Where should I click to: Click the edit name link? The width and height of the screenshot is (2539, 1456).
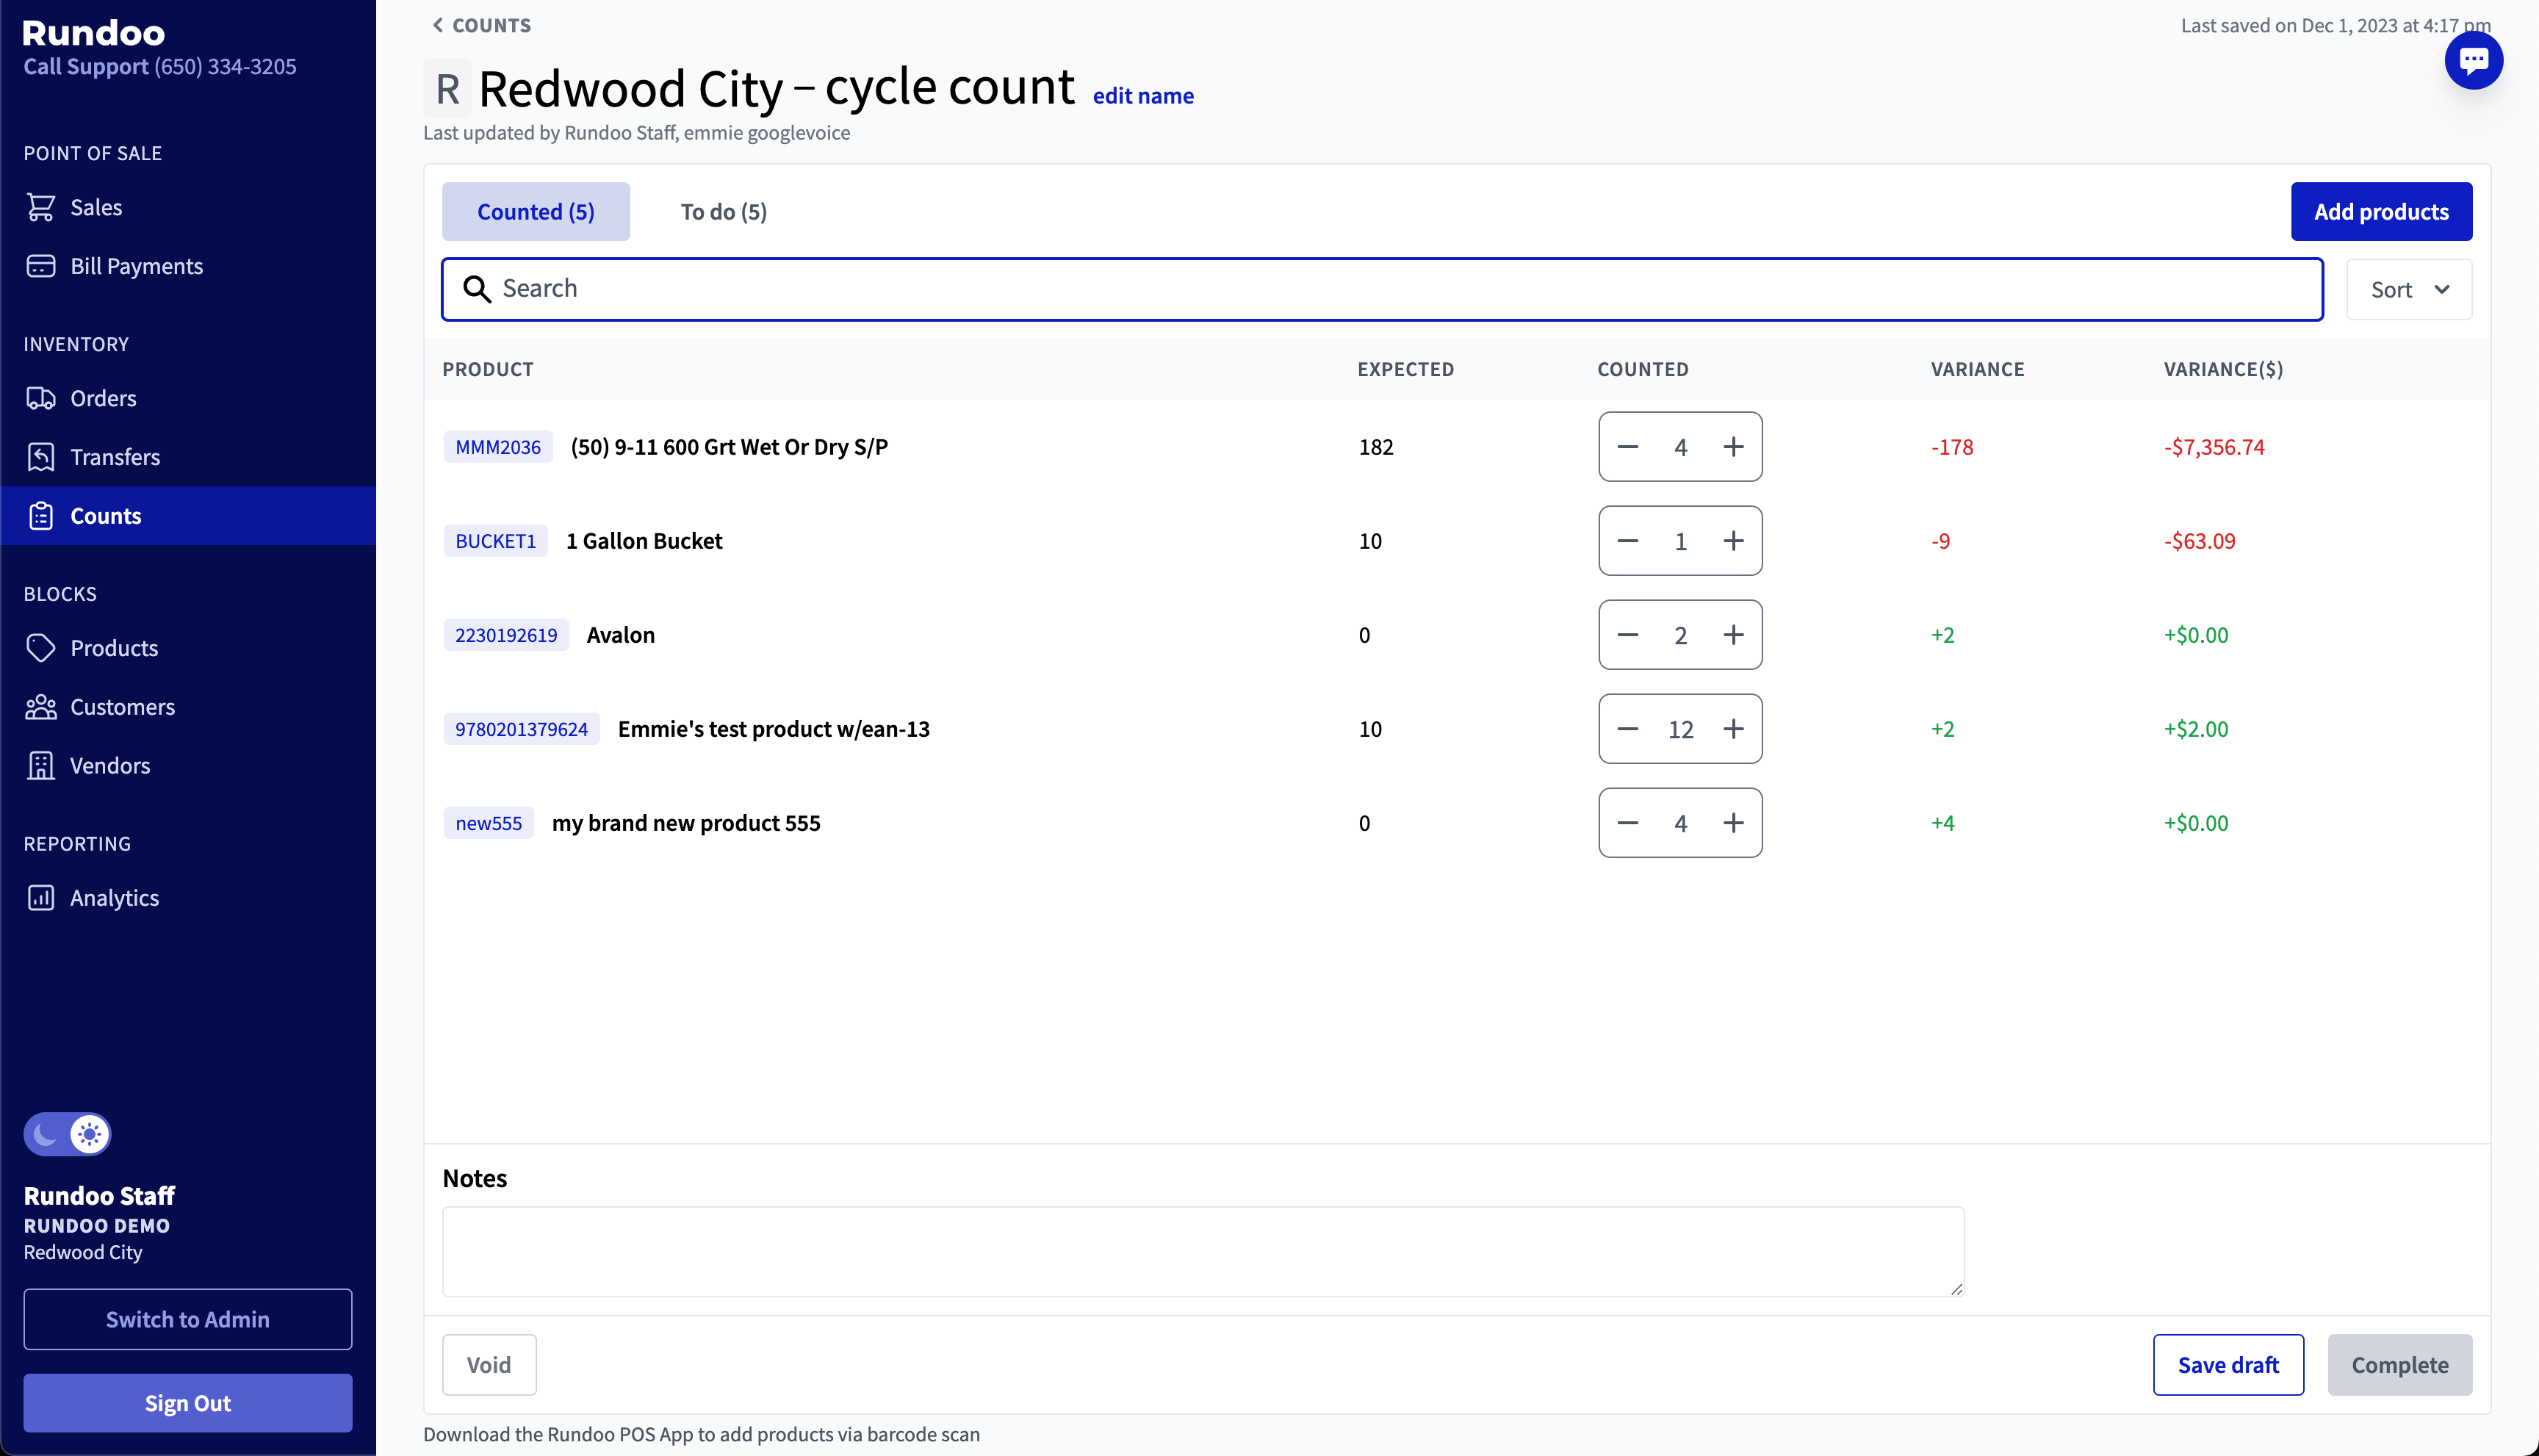[1142, 96]
